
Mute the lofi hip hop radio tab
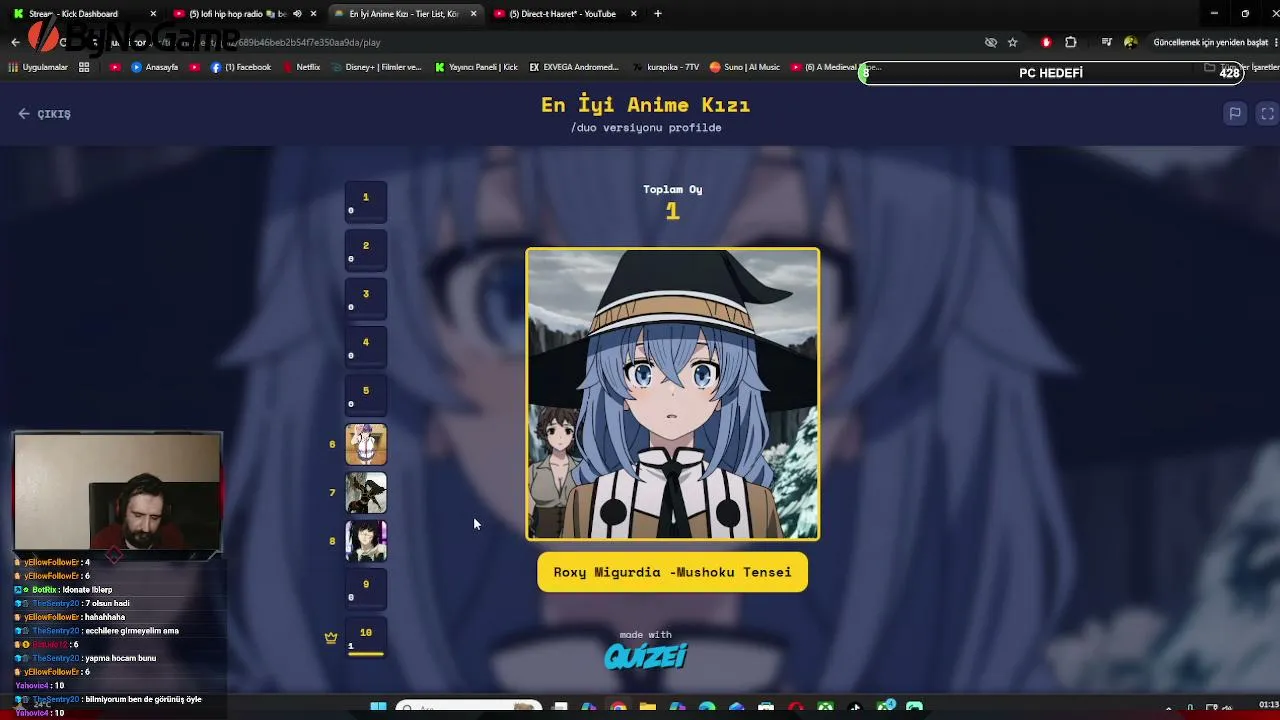click(x=297, y=14)
